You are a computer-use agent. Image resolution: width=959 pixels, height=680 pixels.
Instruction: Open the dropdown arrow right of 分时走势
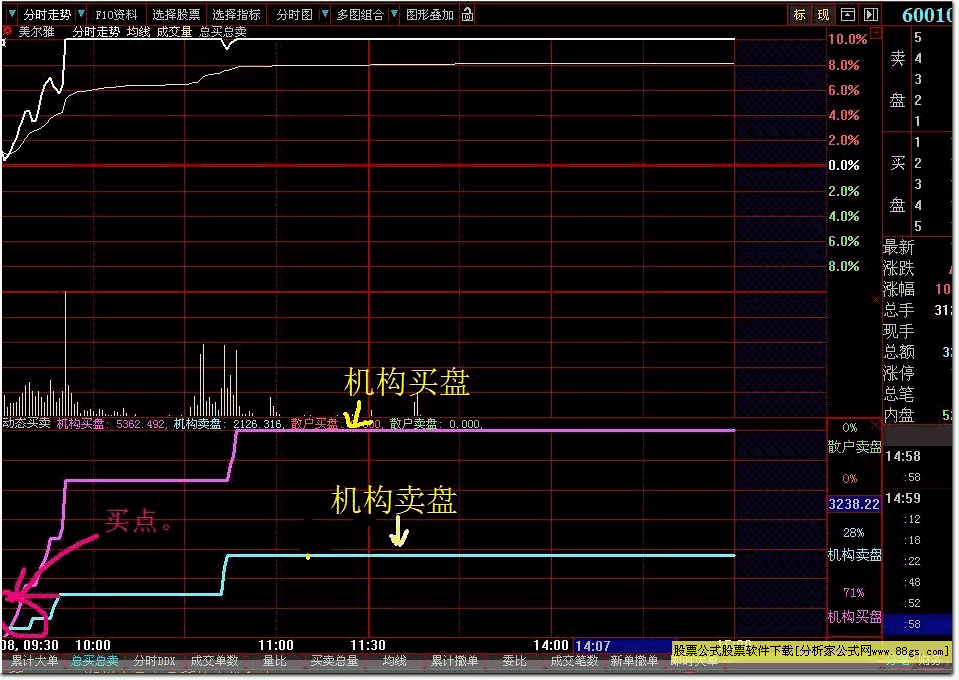coord(81,13)
